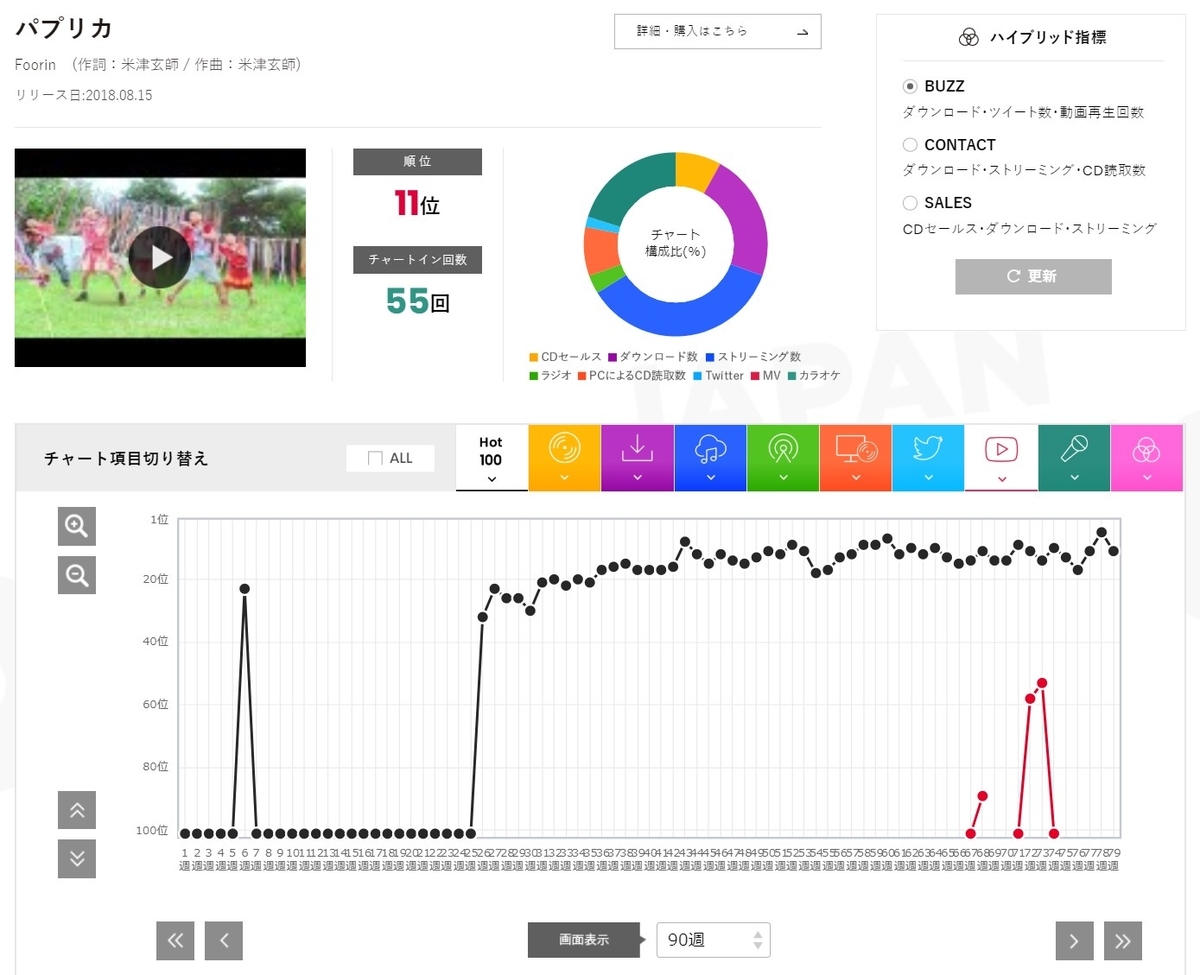Toggle the blue streaming cloud chart tab
Viewport: 1200px width, 975px height.
click(x=710, y=458)
